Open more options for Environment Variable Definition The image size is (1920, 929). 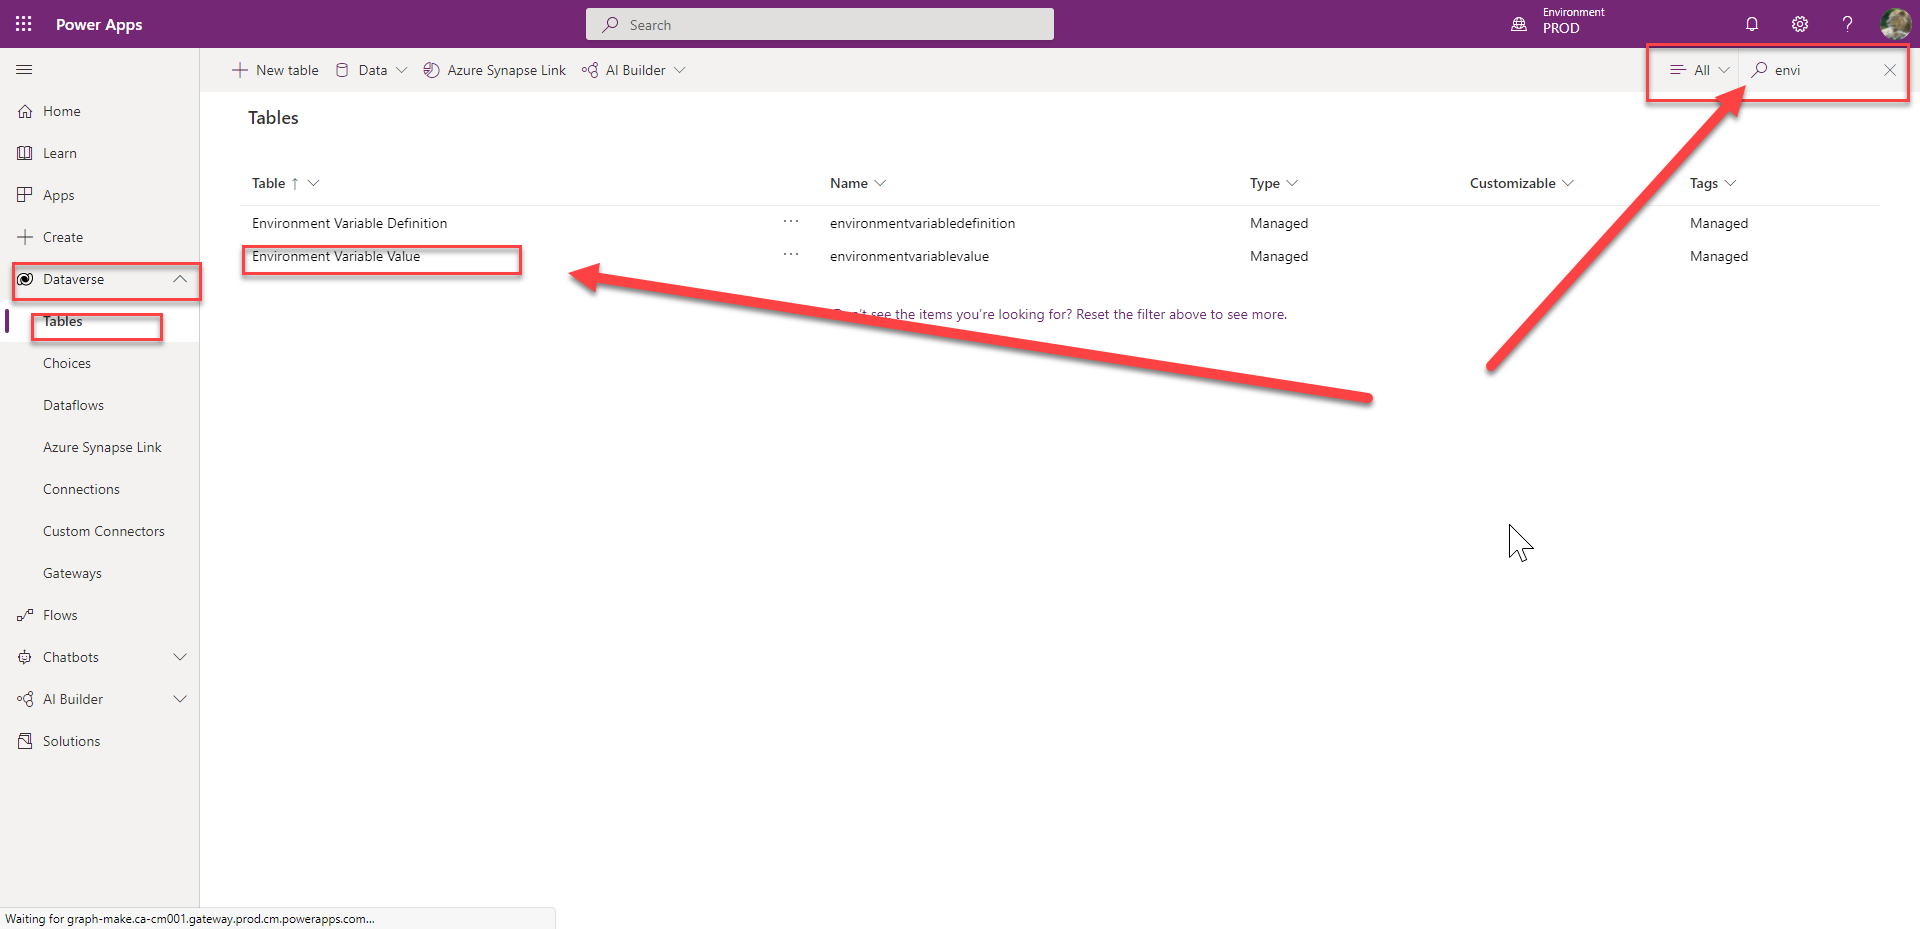tap(791, 222)
